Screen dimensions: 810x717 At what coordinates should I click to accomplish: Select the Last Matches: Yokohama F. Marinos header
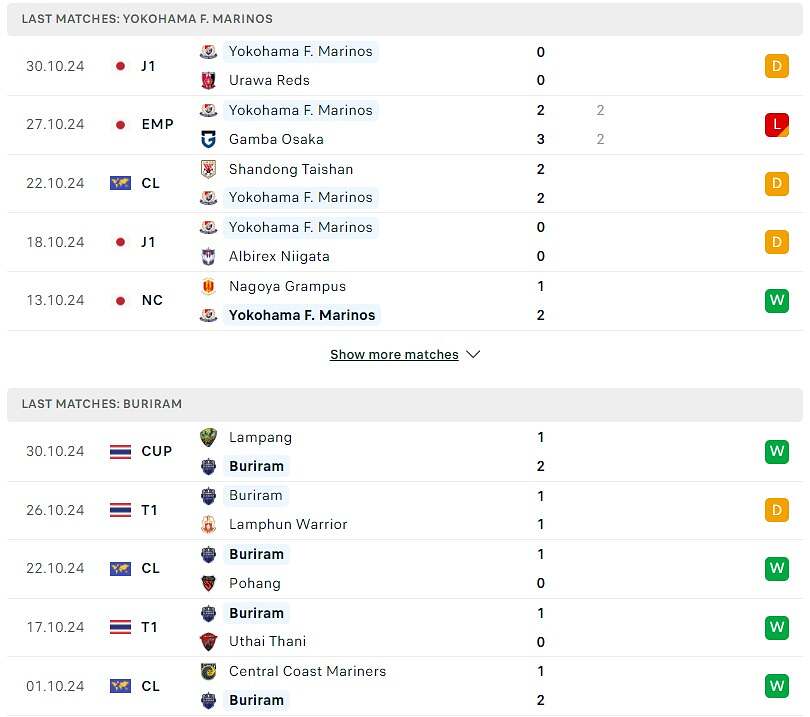[x=405, y=19]
